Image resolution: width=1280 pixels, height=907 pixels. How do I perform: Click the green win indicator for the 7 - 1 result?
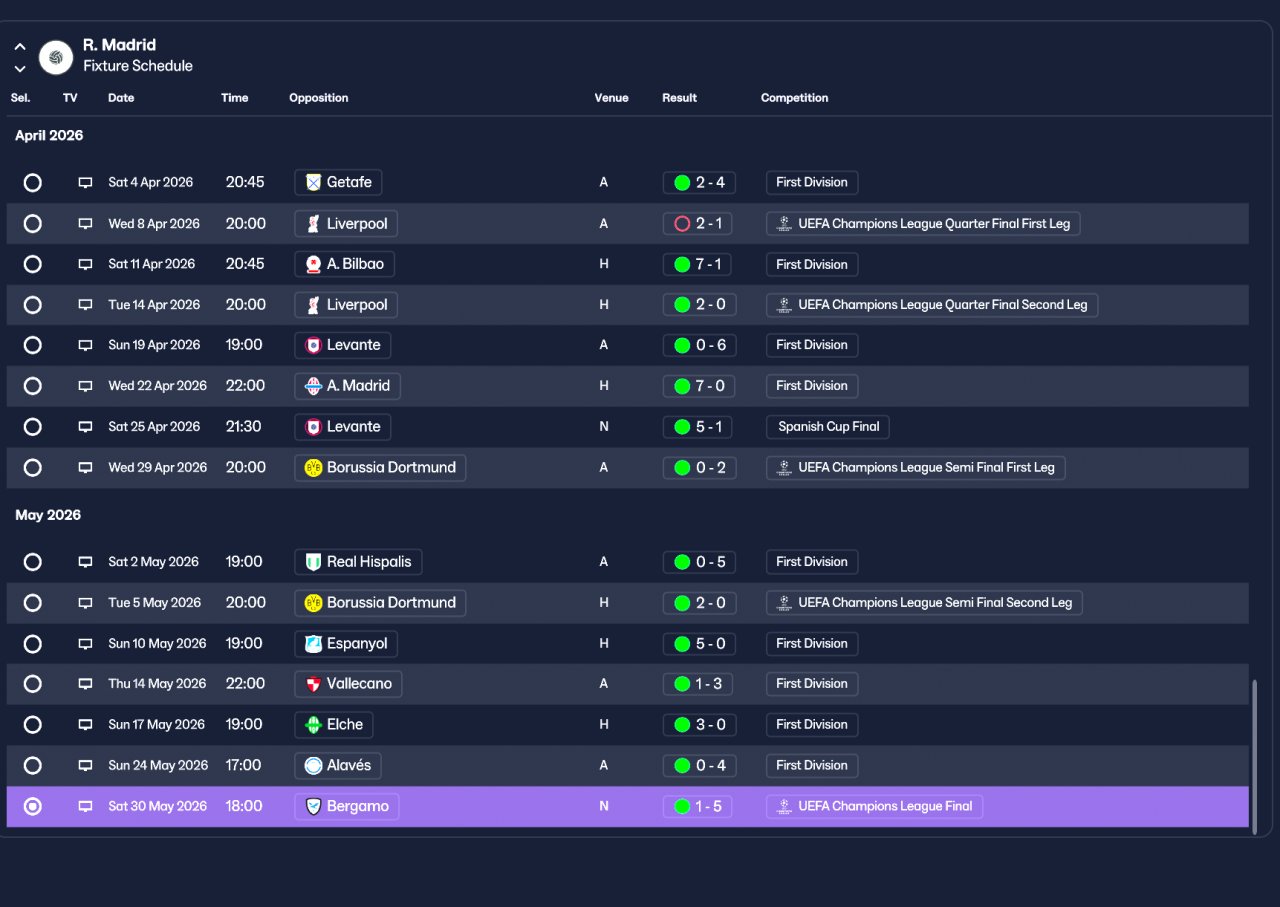(x=682, y=264)
